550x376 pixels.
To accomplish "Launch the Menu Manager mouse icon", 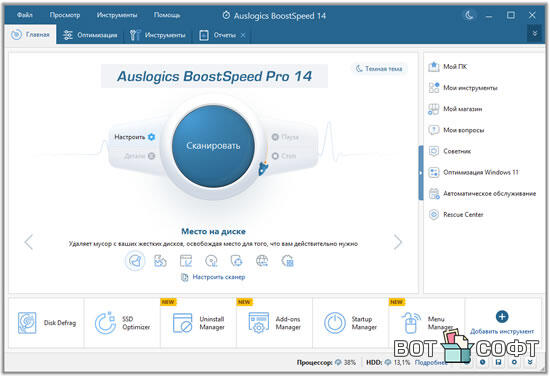I will 411,323.
